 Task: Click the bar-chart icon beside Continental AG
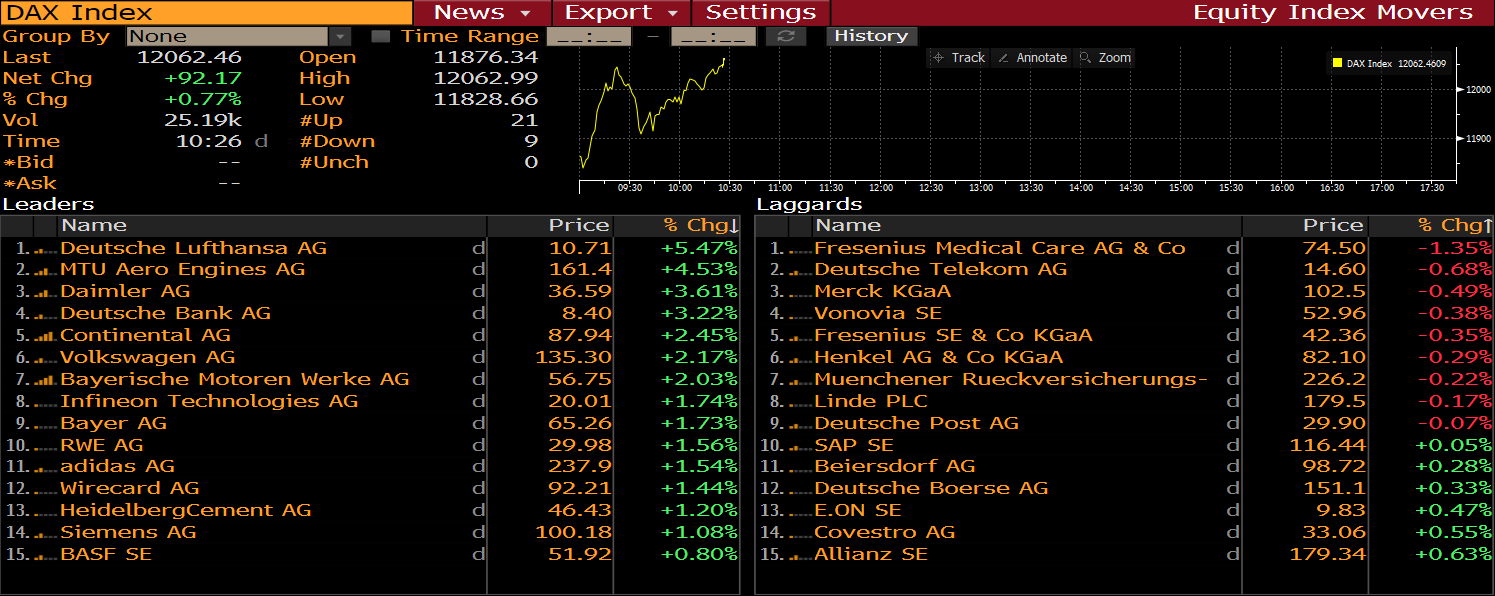pyautogui.click(x=45, y=337)
